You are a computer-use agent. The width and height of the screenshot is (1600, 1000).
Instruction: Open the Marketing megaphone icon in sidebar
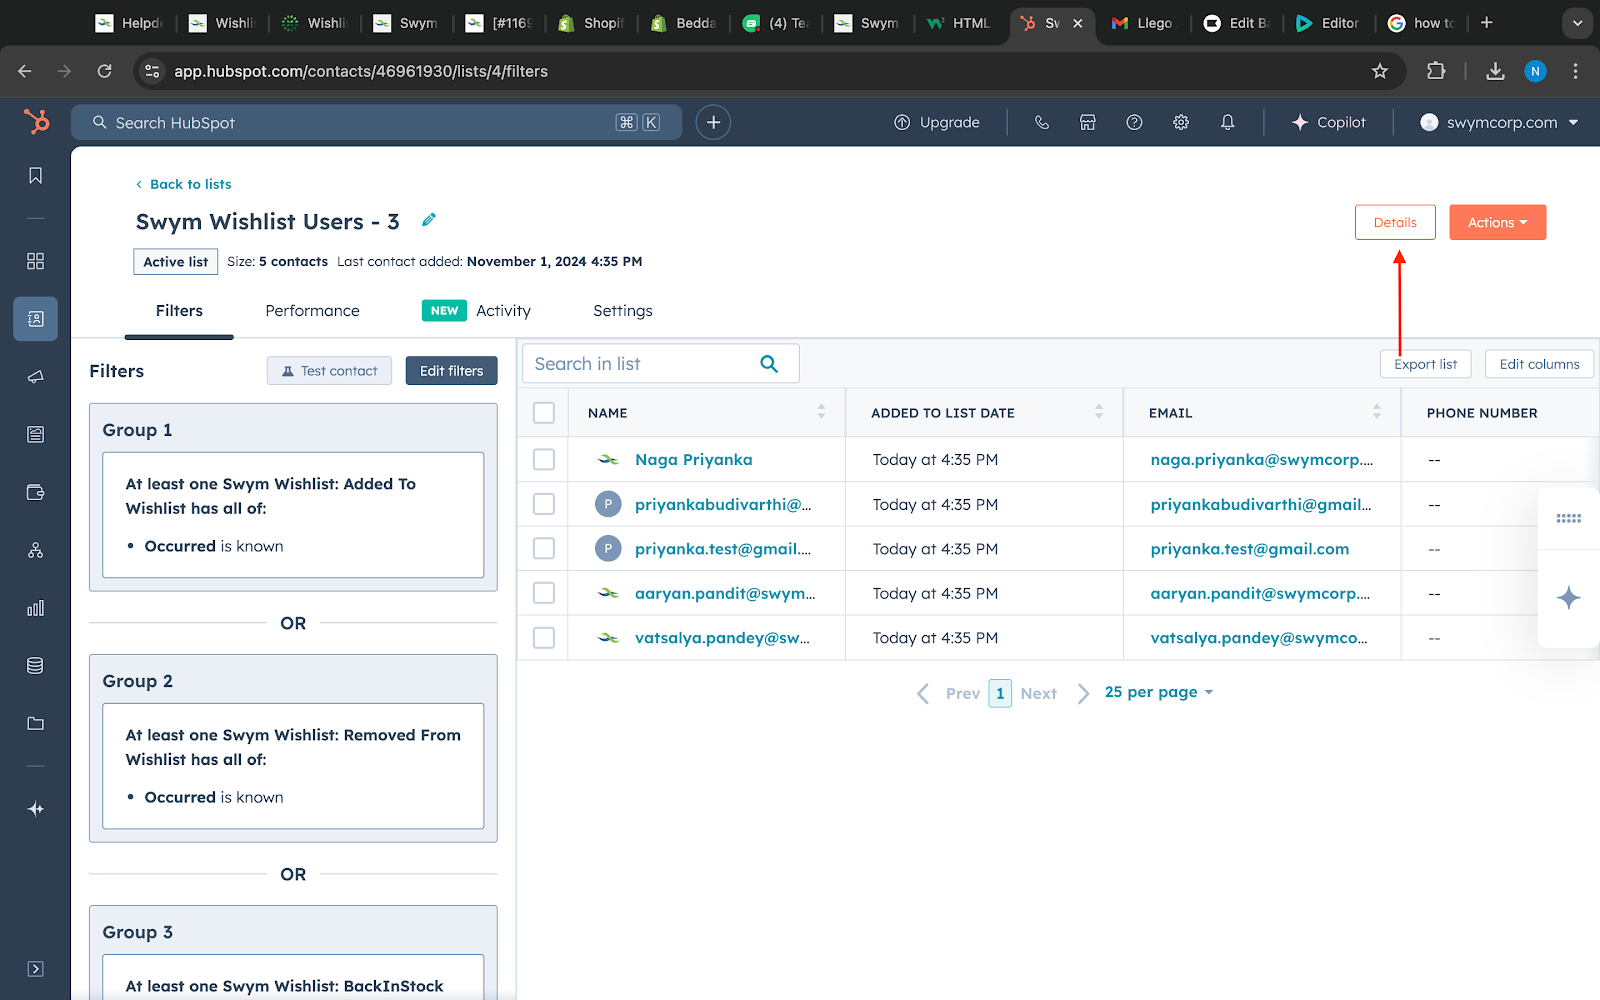[x=35, y=377]
